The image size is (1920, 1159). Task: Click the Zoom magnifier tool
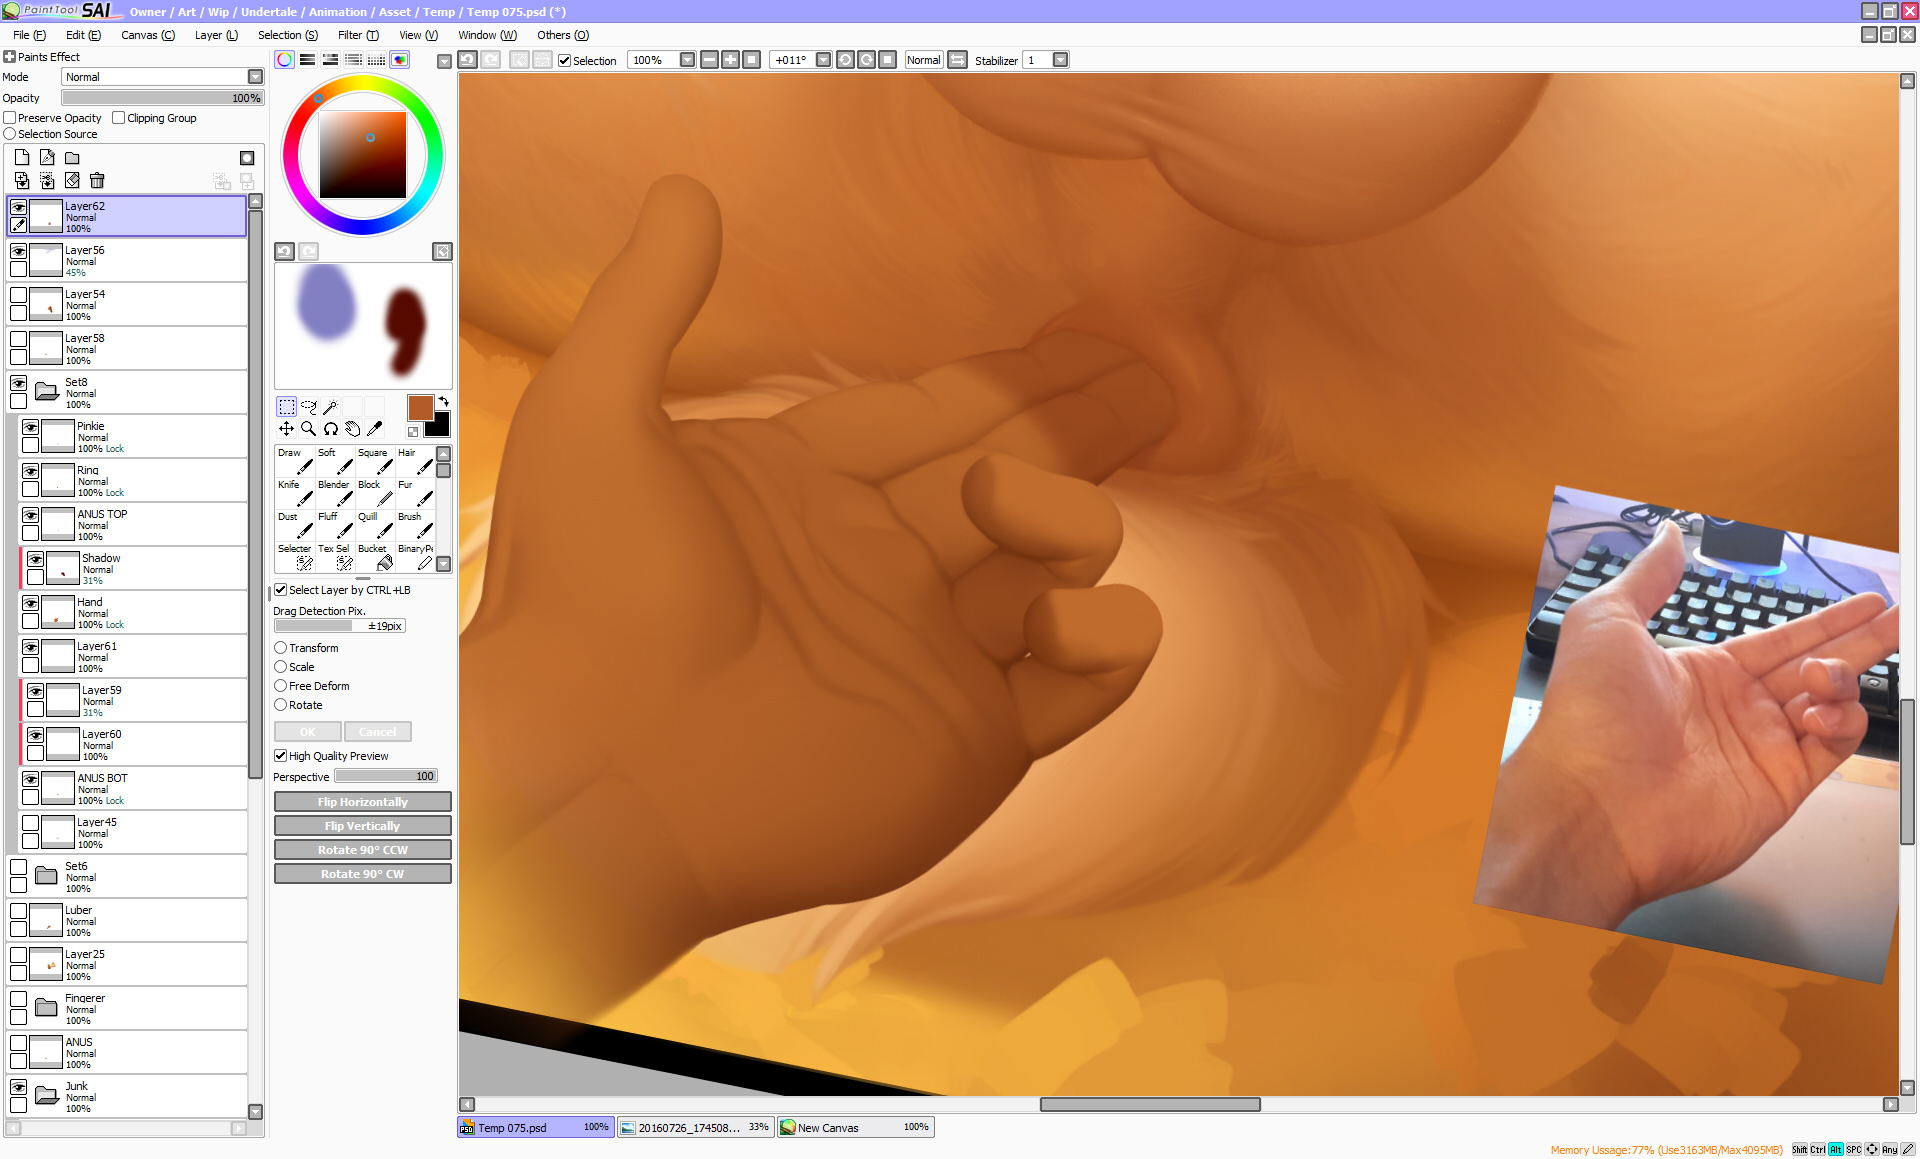click(x=308, y=429)
